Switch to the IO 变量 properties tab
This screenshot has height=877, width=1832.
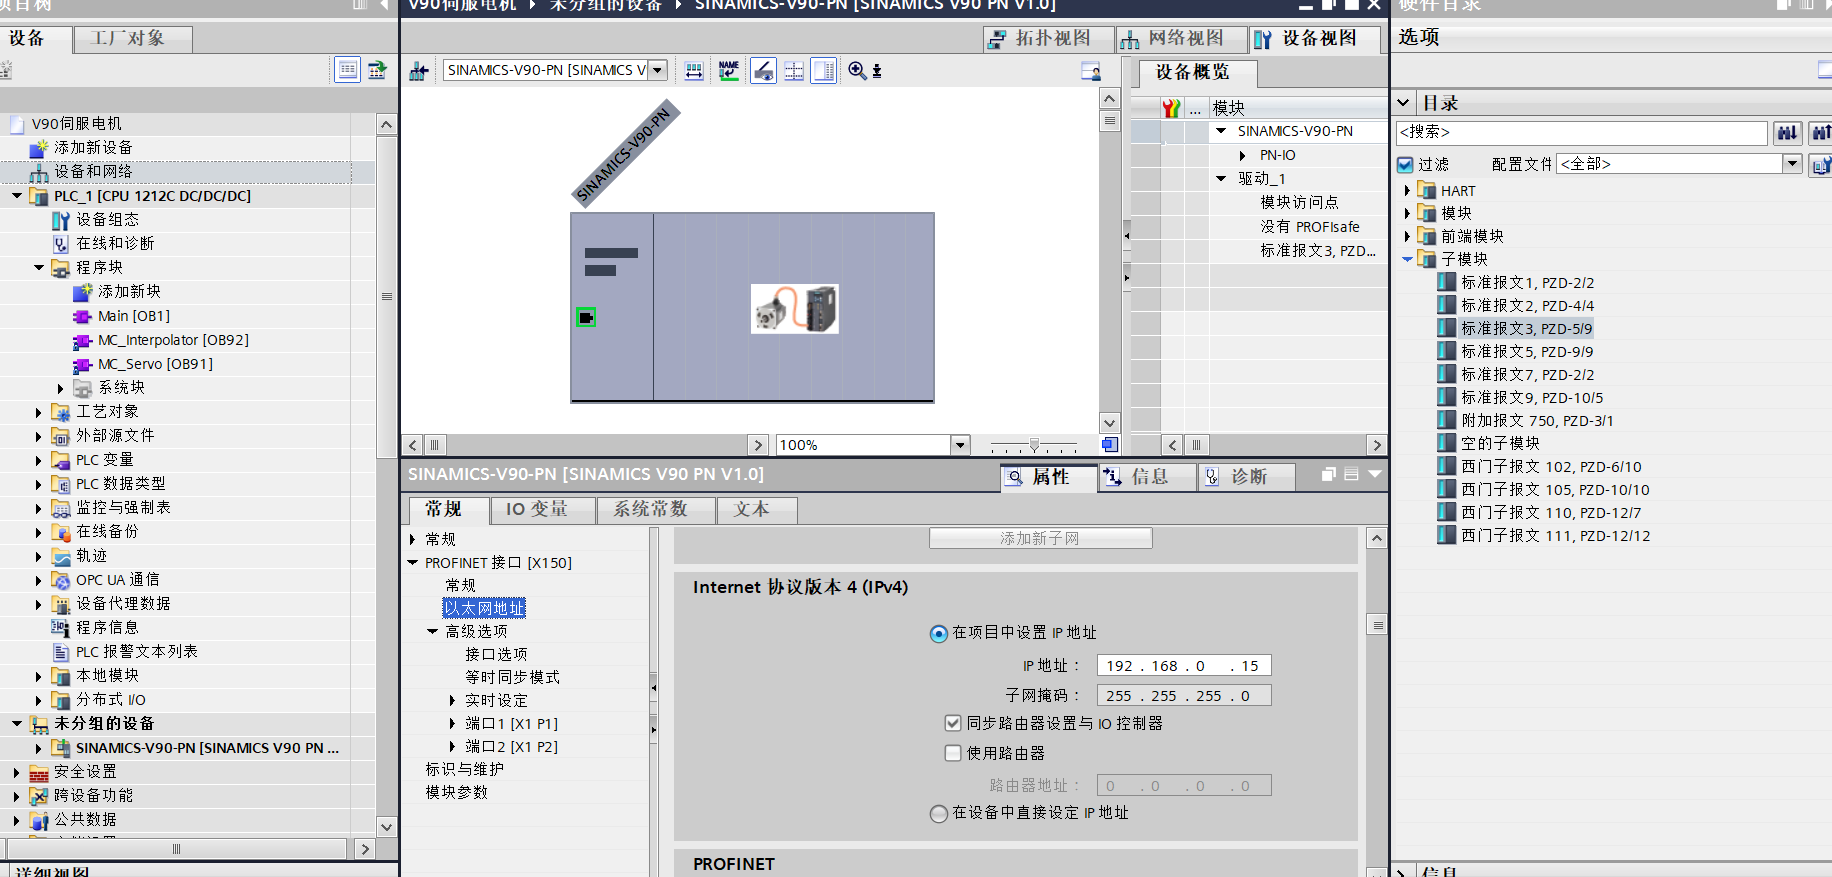(x=543, y=510)
